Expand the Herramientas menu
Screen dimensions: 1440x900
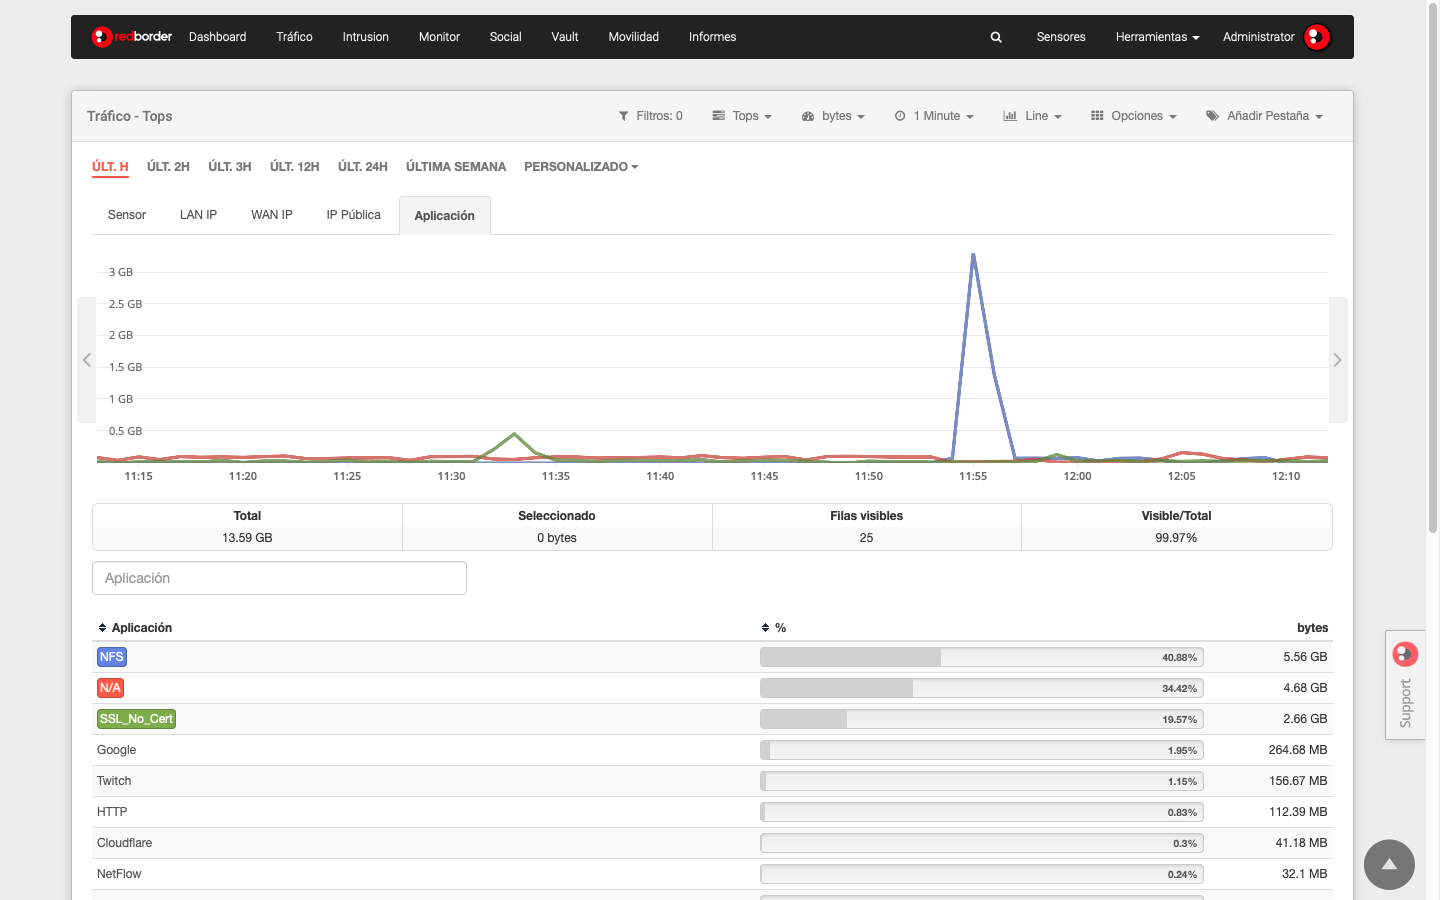coord(1157,37)
